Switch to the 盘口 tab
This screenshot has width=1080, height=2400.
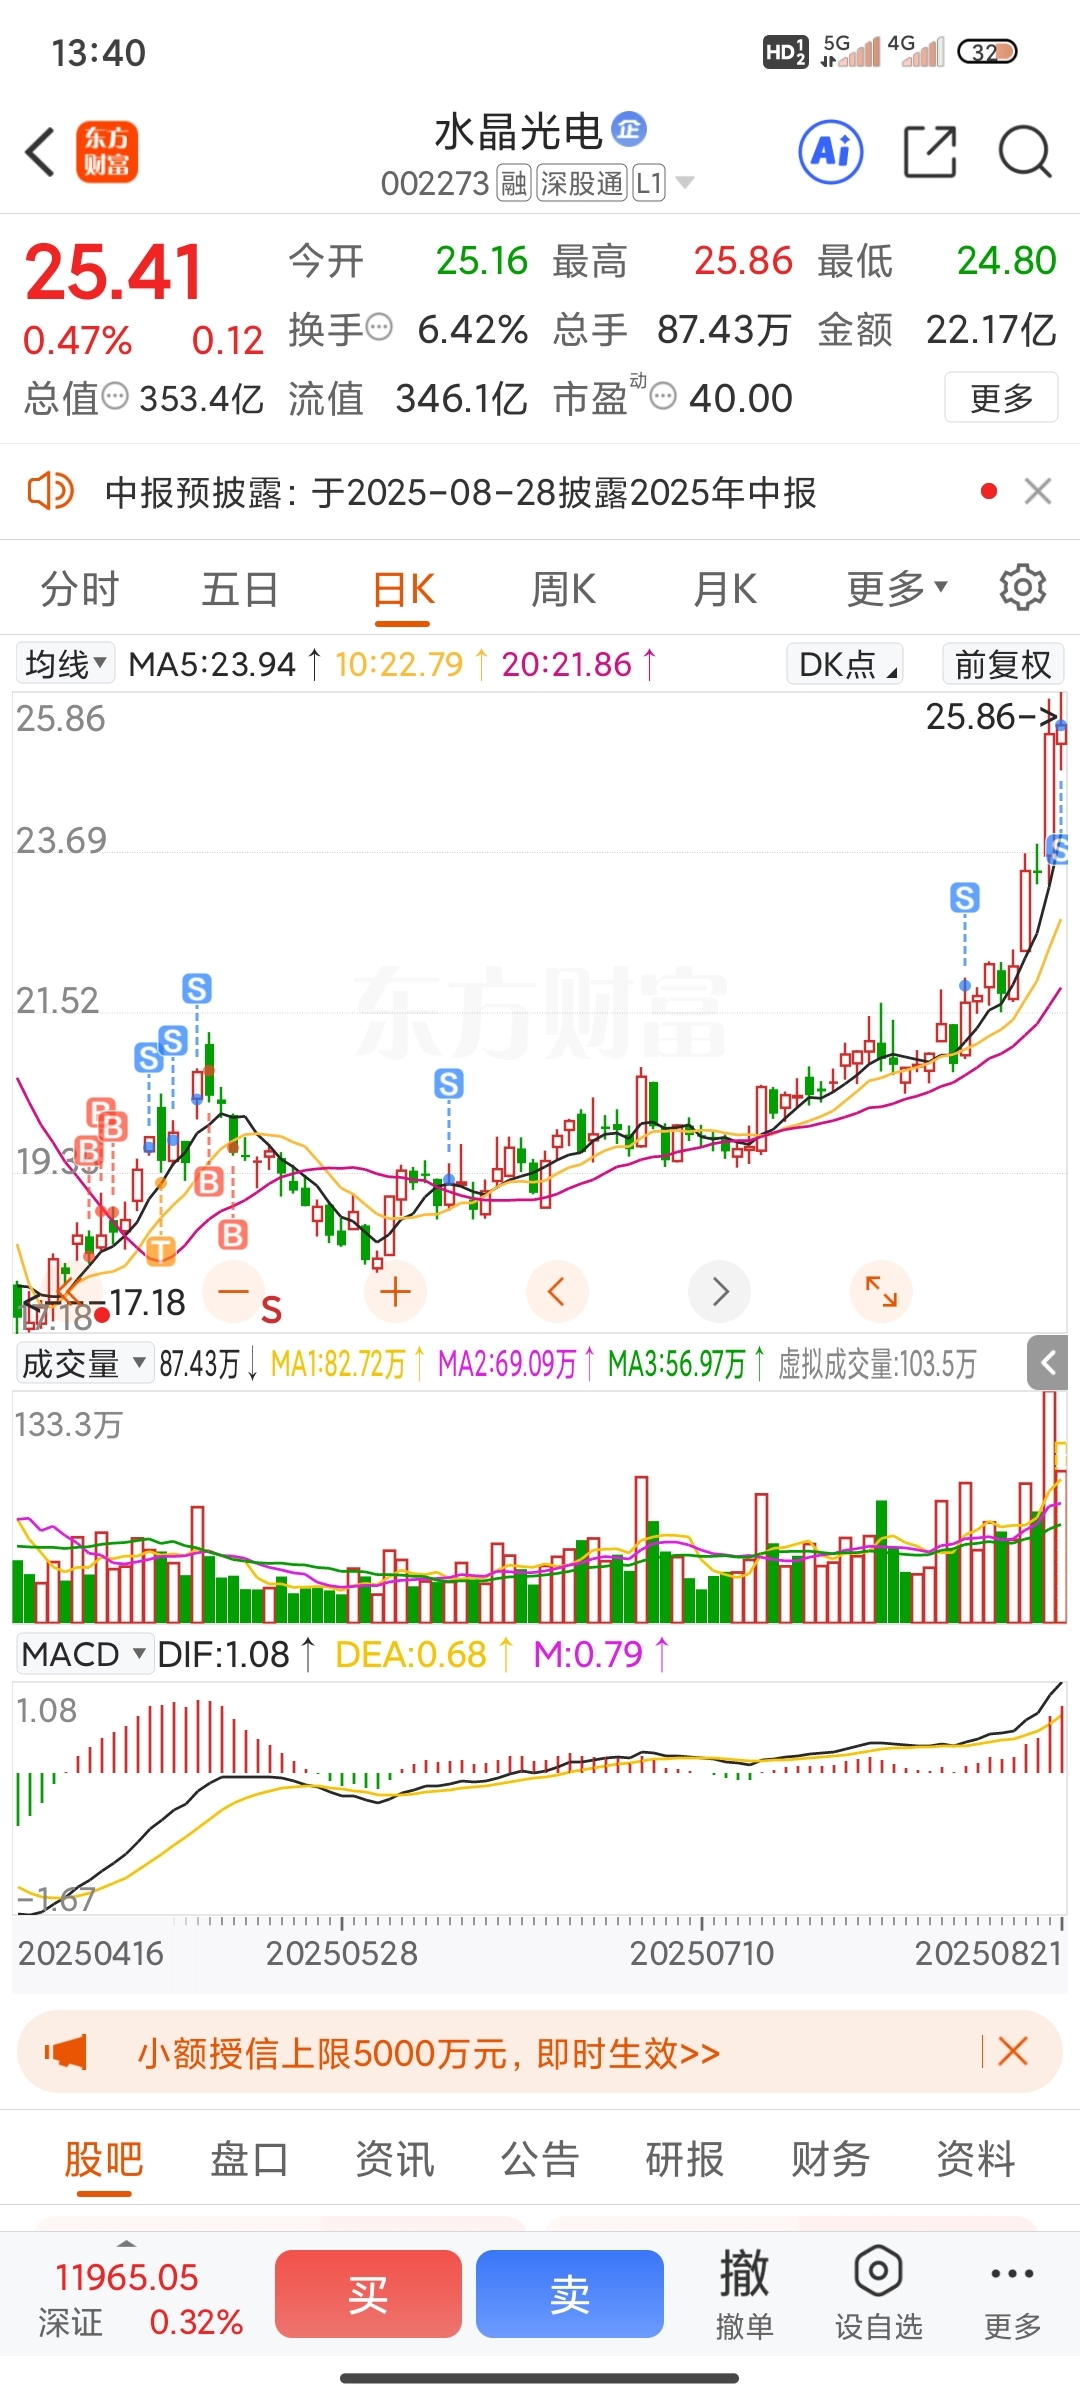pos(249,2159)
